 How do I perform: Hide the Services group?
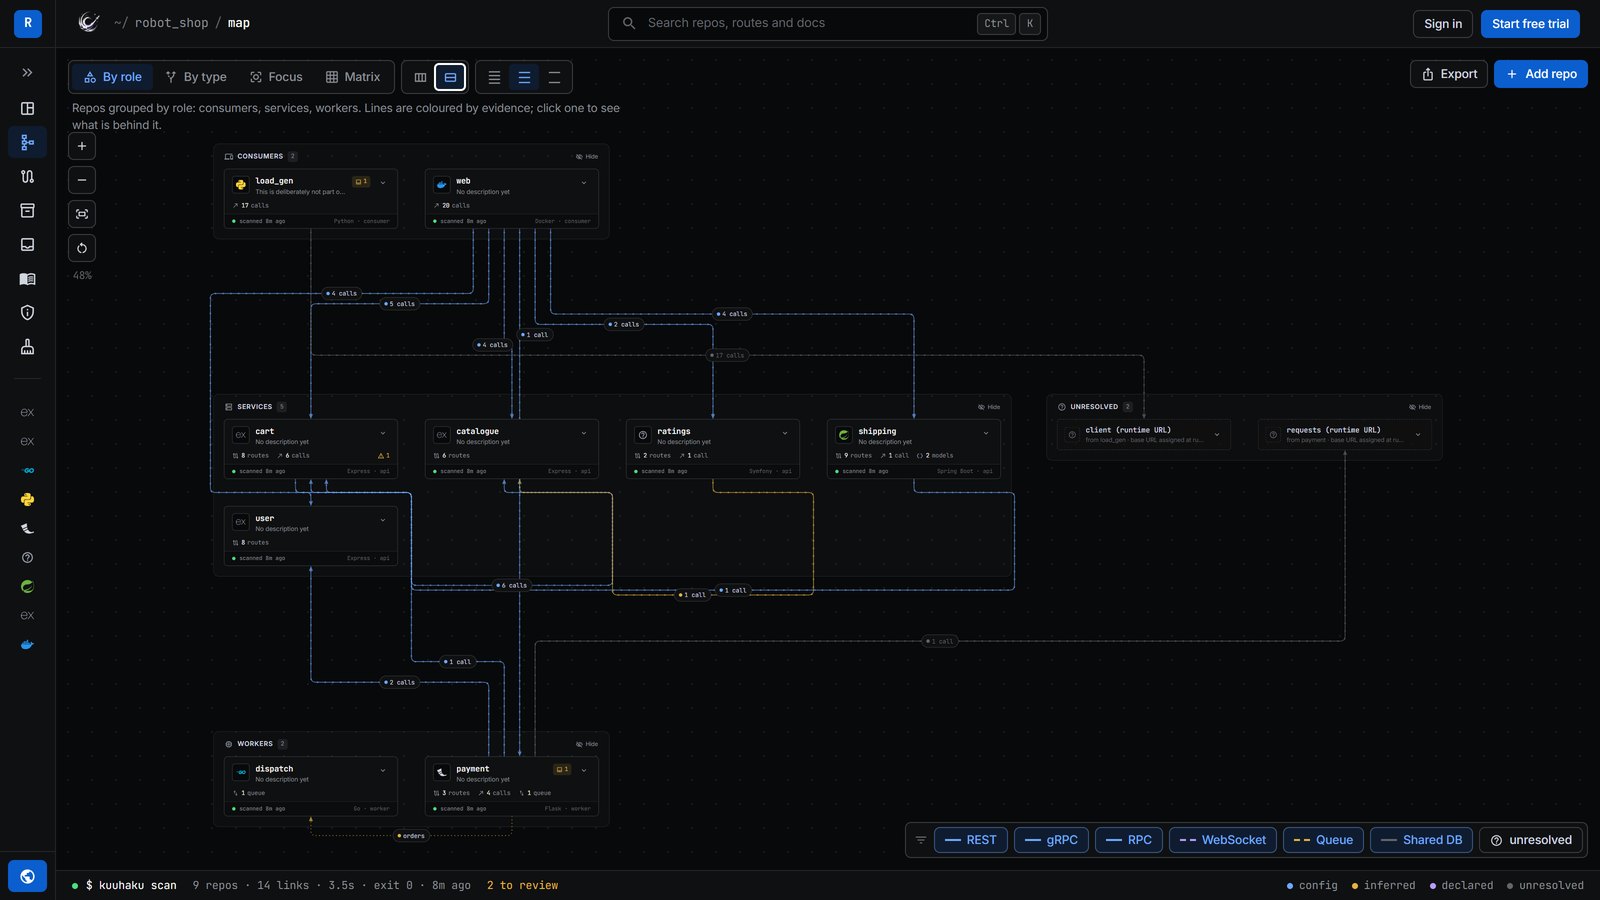click(989, 407)
